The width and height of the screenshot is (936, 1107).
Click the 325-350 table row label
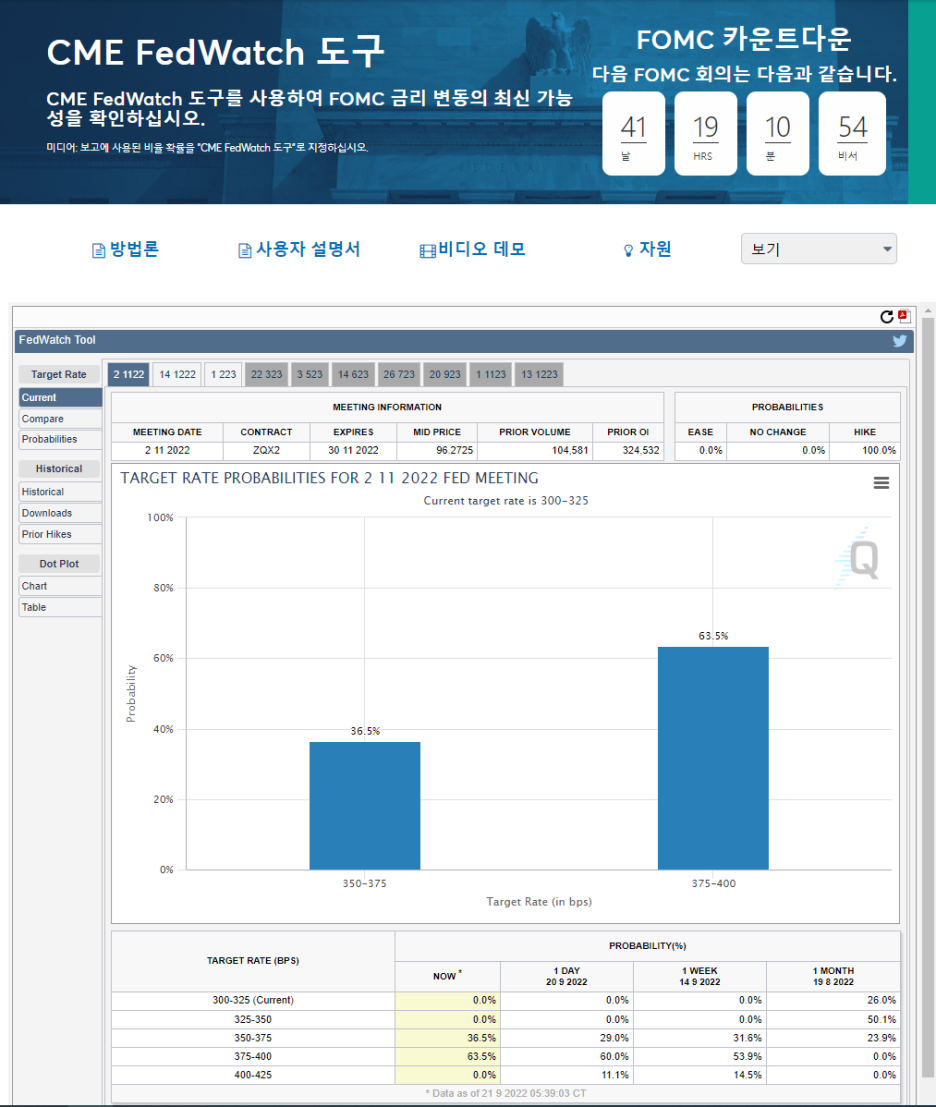click(x=253, y=1019)
